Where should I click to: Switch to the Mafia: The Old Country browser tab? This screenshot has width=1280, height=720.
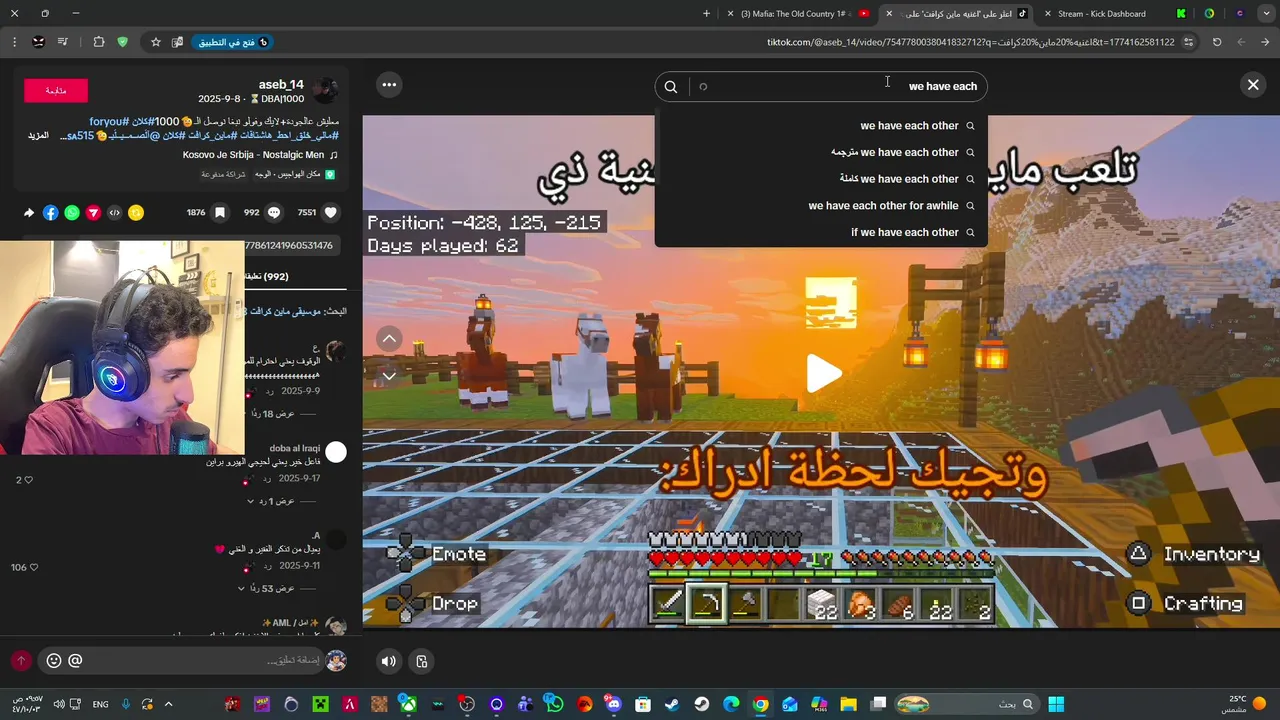click(x=800, y=14)
